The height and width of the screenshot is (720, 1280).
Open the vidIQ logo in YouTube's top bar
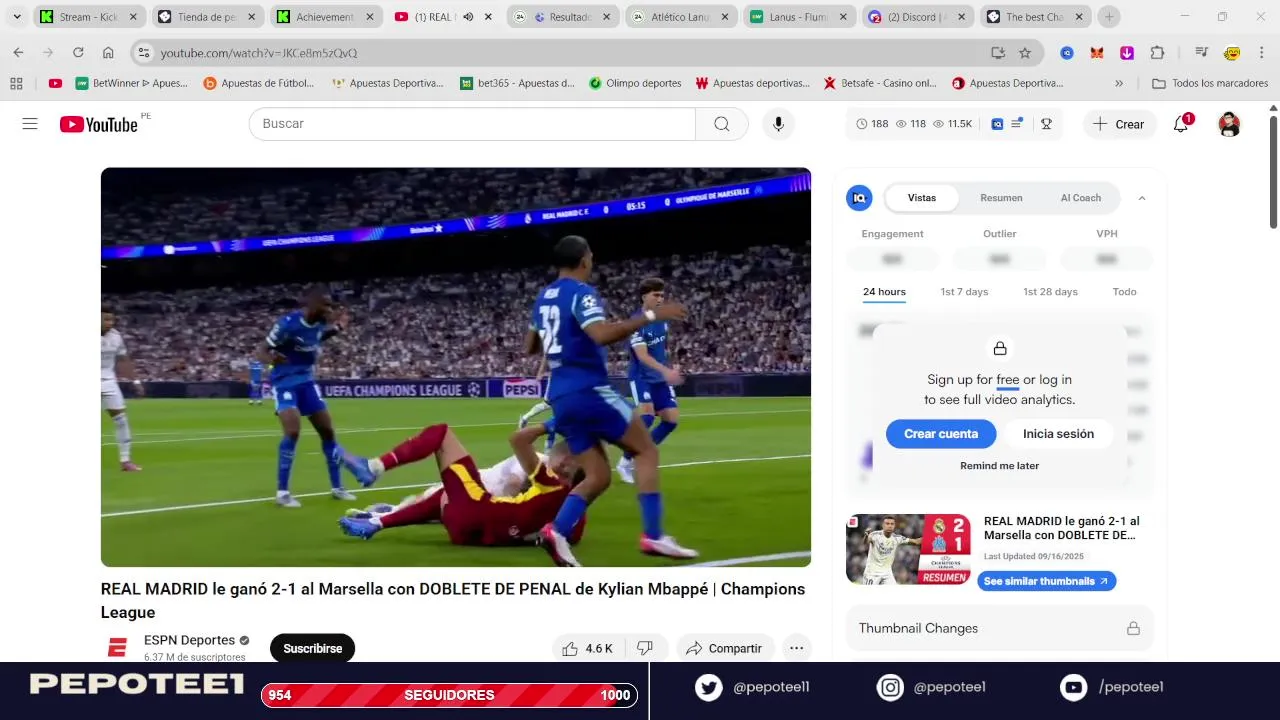(997, 124)
